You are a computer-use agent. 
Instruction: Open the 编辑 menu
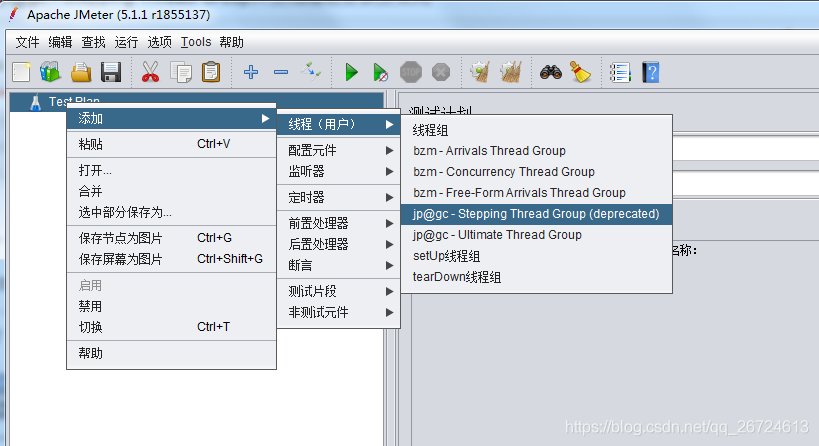coord(60,42)
